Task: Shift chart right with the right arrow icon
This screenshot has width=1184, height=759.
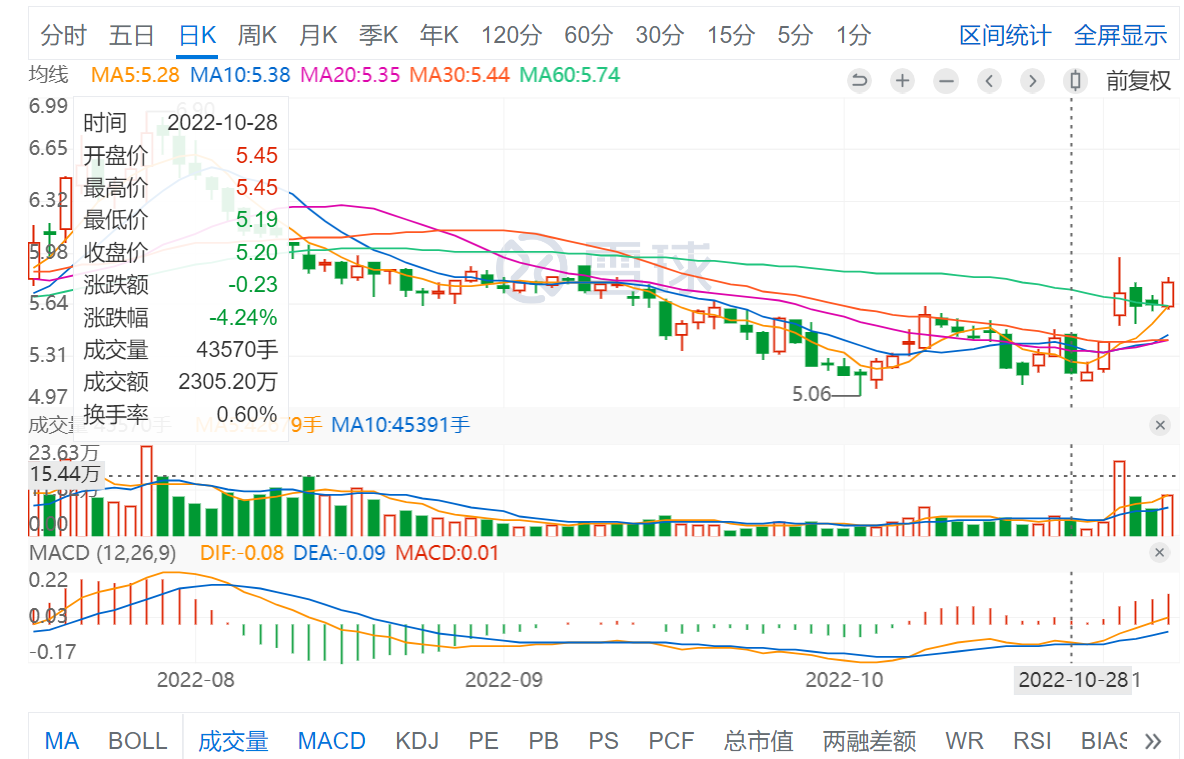Action: (1033, 81)
